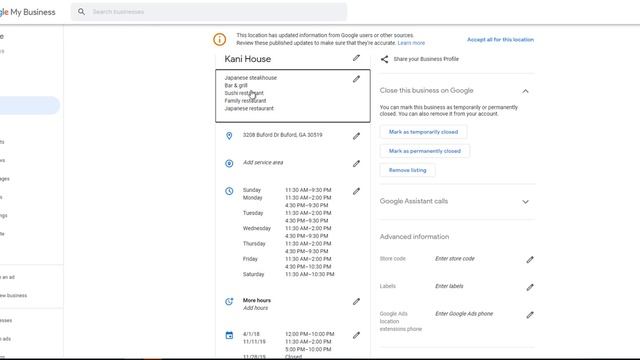Accept all for this location
Viewport: 640px width, 360px height.
[500, 40]
